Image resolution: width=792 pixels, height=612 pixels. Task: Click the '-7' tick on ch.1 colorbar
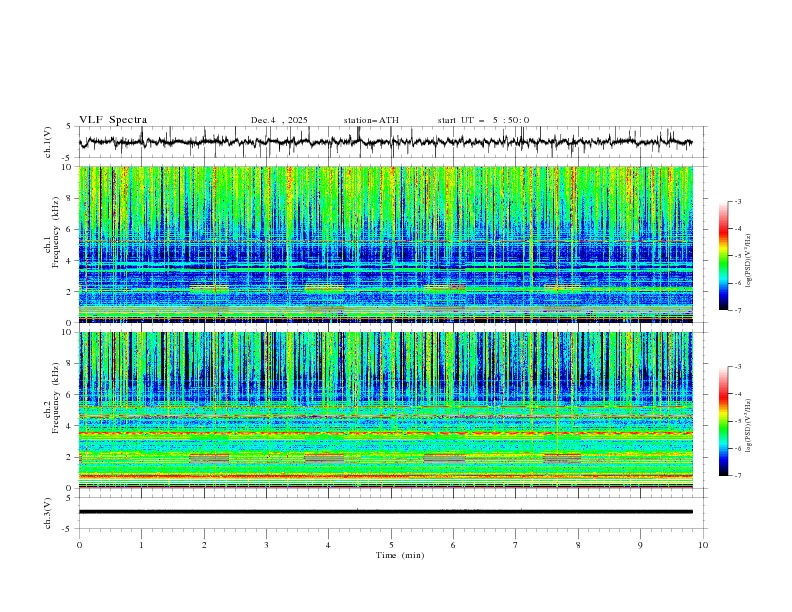(x=738, y=311)
